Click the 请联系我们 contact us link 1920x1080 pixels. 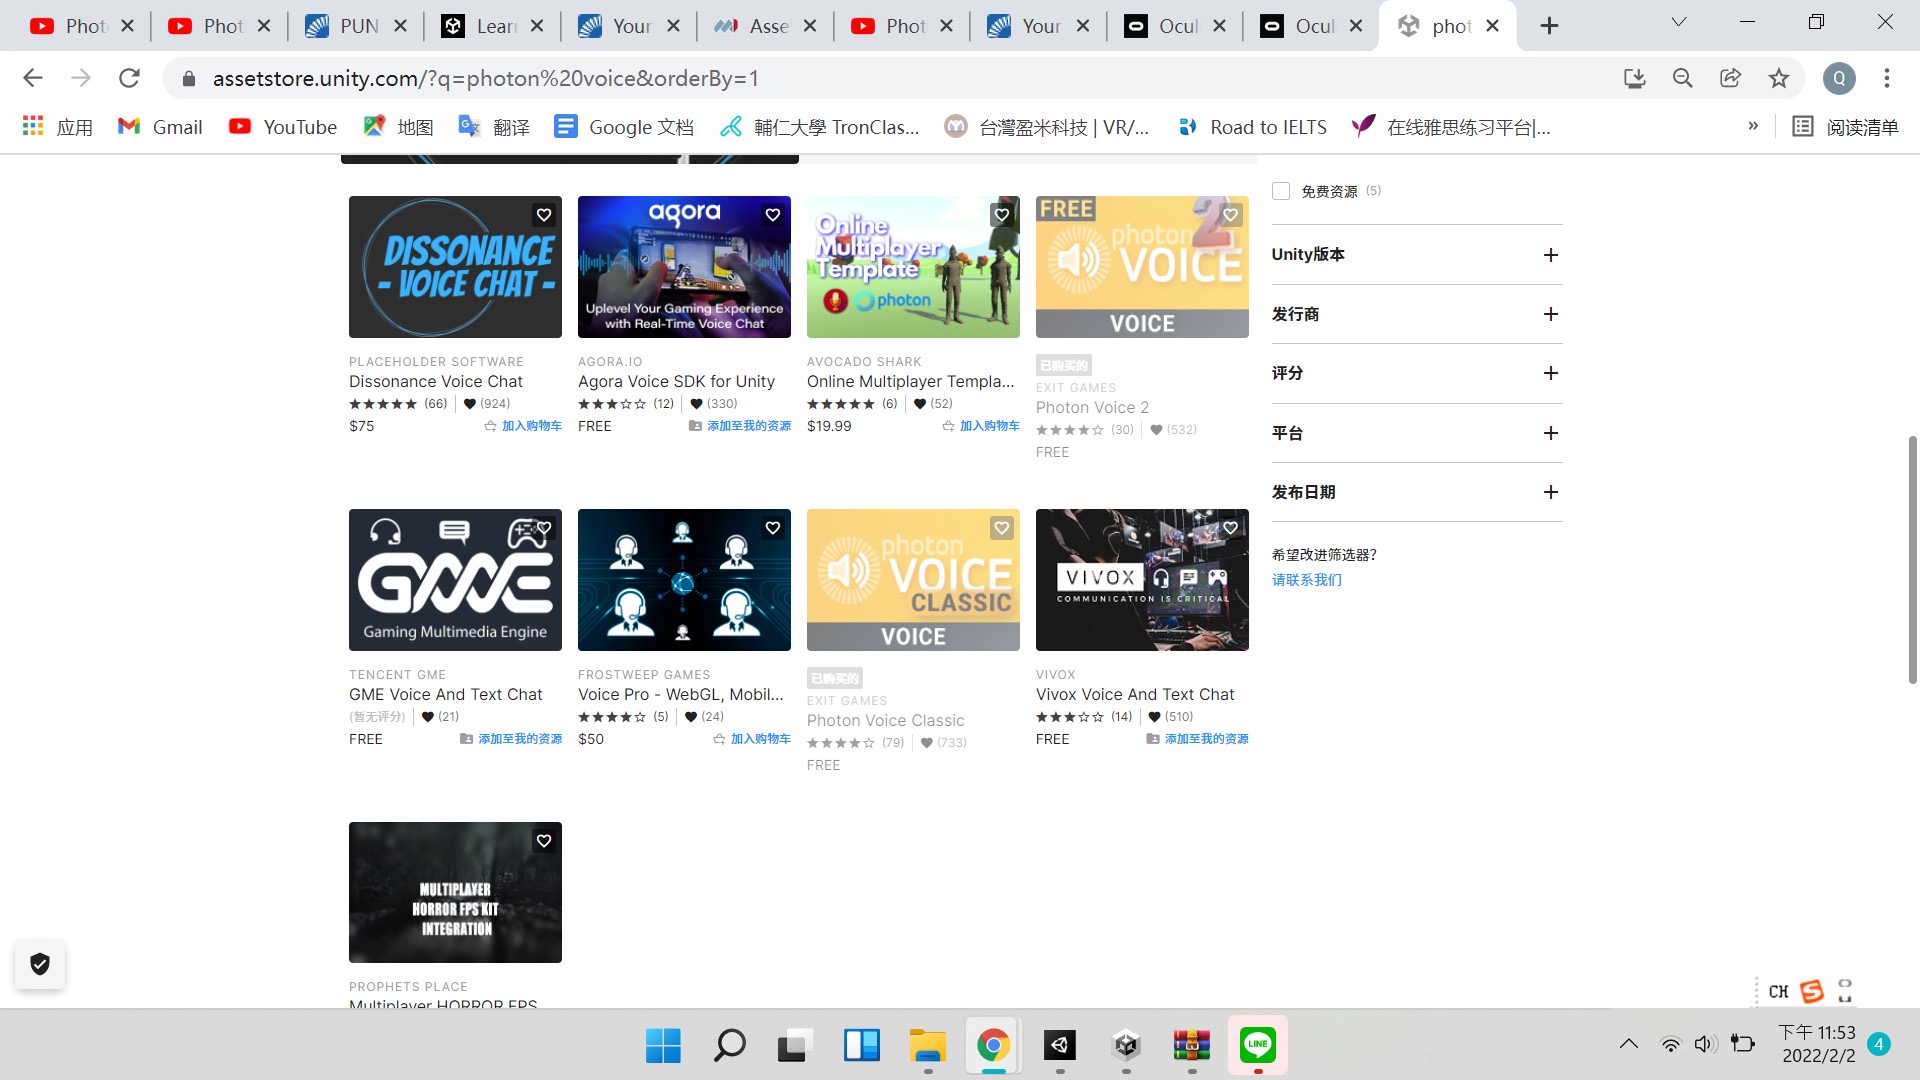pos(1307,580)
